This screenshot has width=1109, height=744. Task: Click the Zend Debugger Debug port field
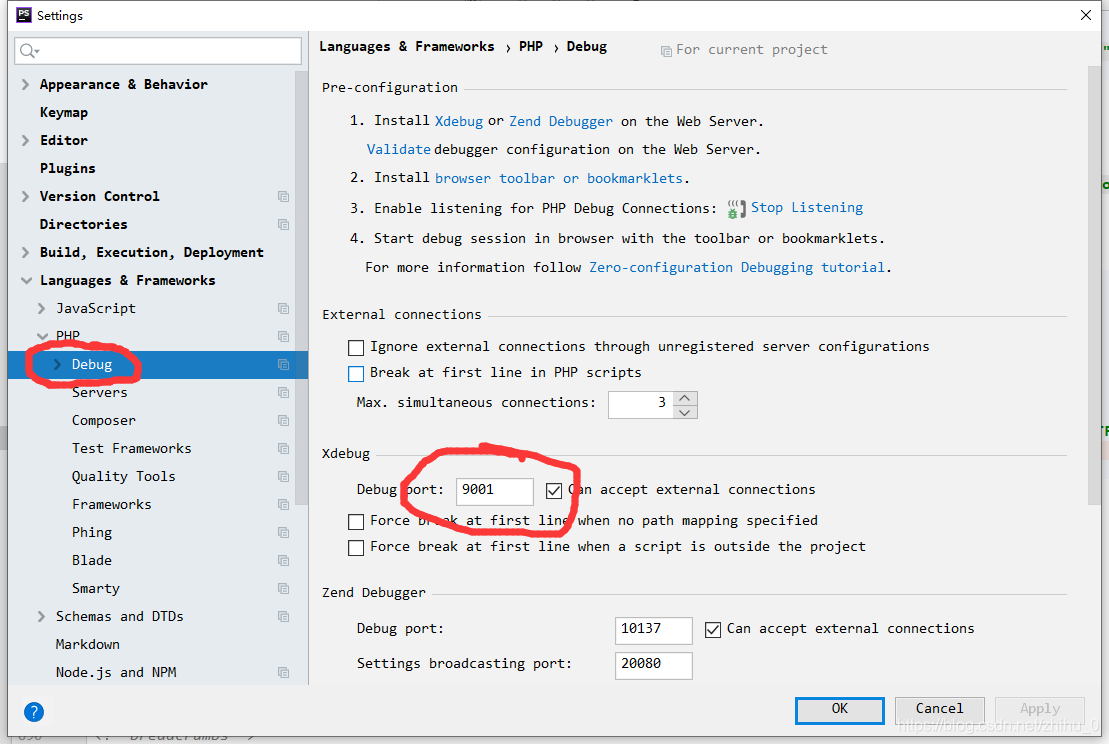point(654,630)
